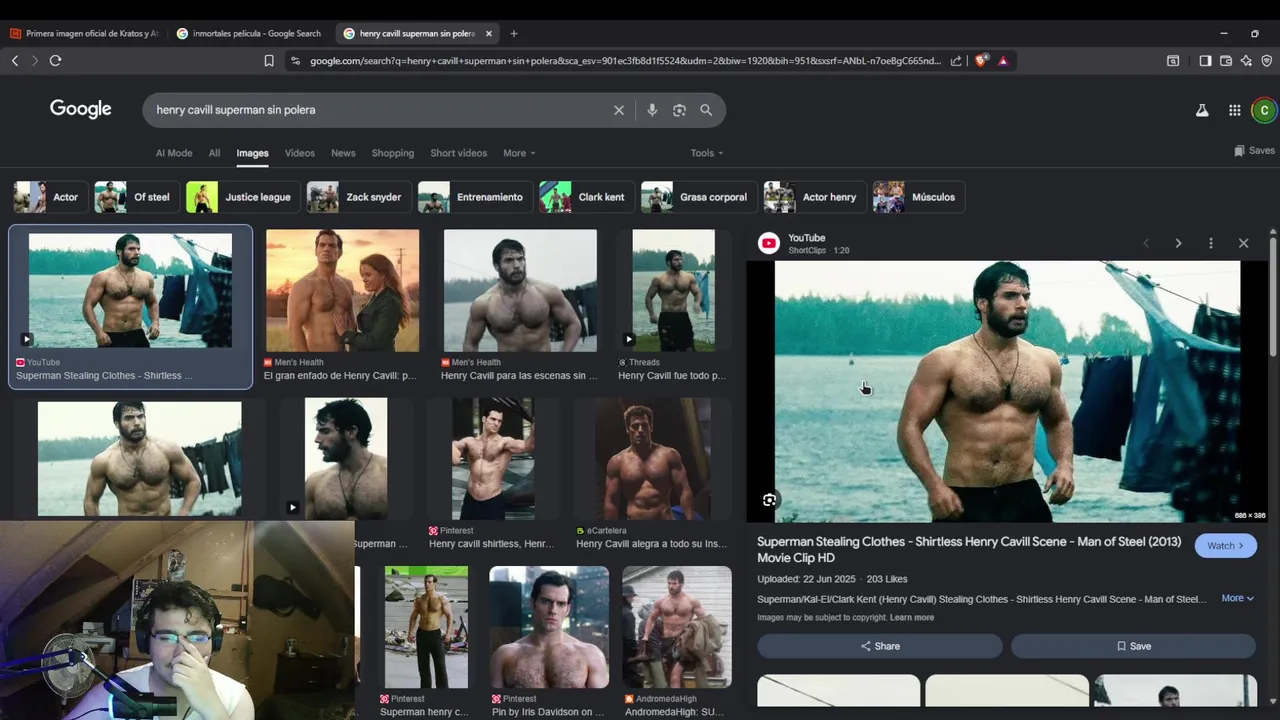Expand description with More chevron
The width and height of the screenshot is (1280, 720).
tap(1238, 598)
